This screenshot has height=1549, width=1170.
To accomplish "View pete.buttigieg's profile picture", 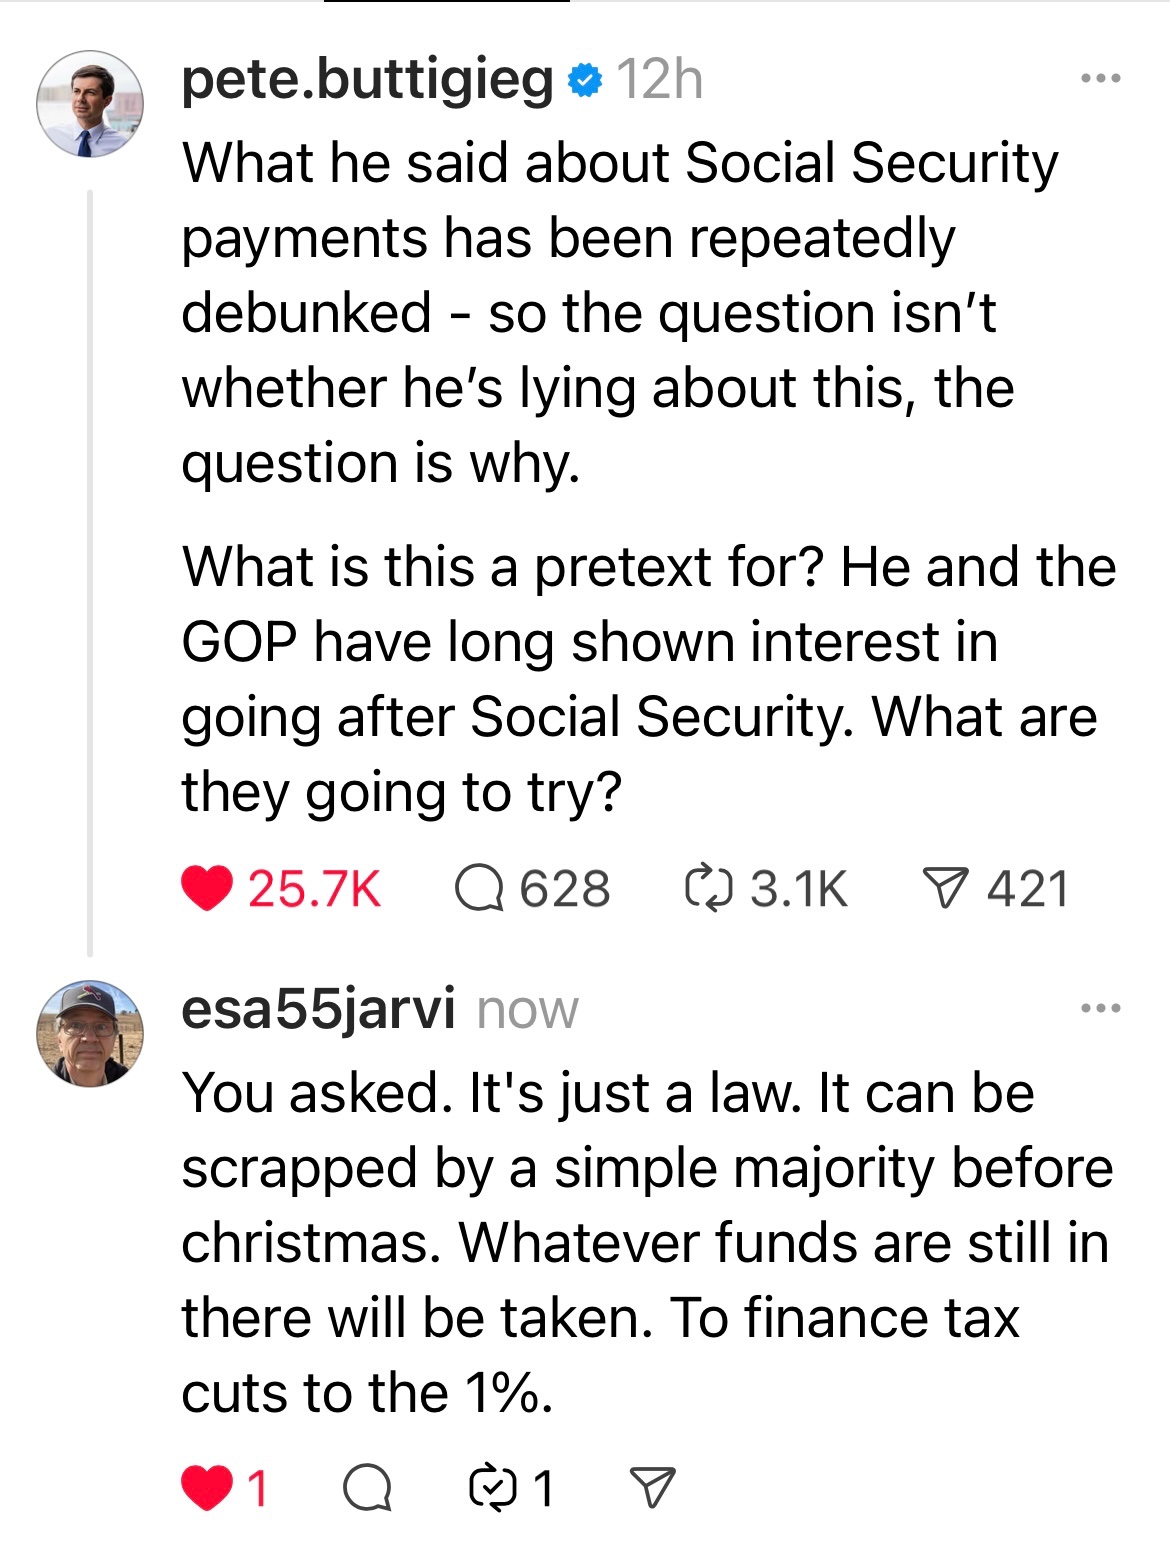I will click(90, 104).
